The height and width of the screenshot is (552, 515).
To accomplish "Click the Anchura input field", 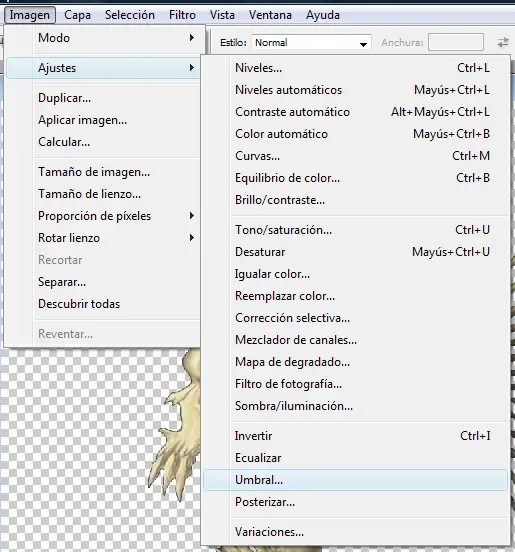I will 456,43.
